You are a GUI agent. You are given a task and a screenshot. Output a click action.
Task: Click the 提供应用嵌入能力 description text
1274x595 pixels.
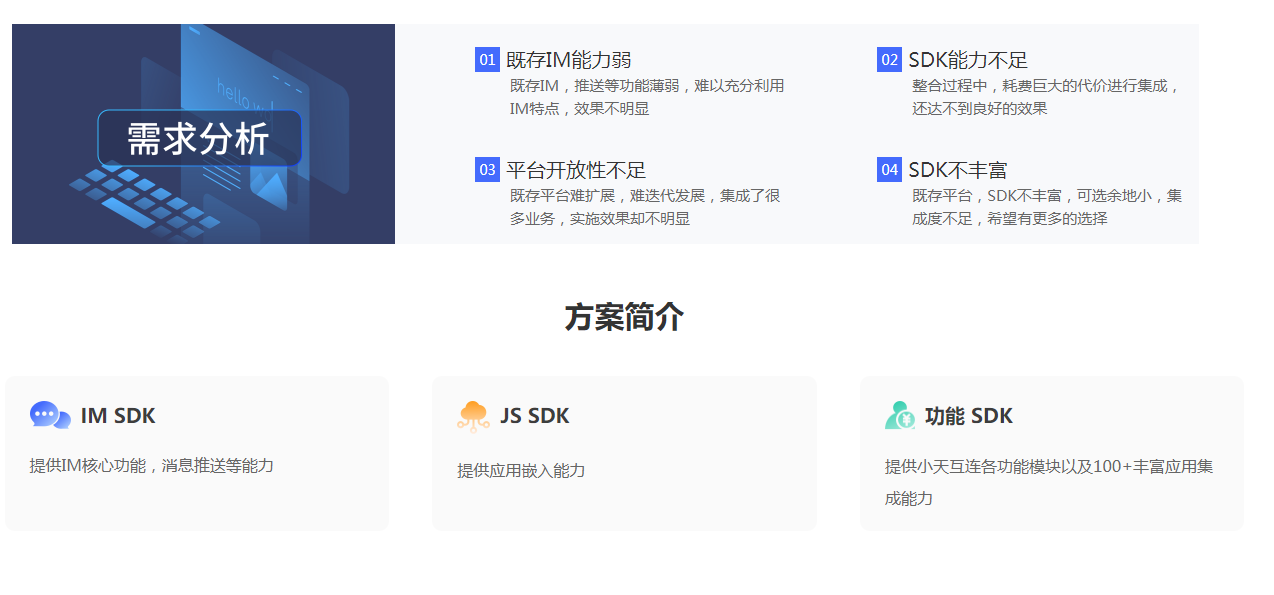click(521, 470)
